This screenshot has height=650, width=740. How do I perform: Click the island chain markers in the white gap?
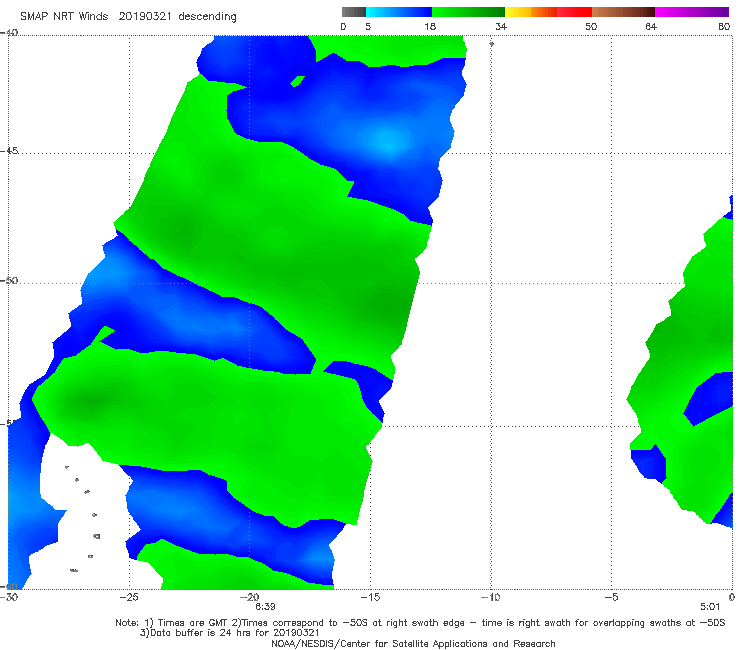pyautogui.click(x=84, y=518)
